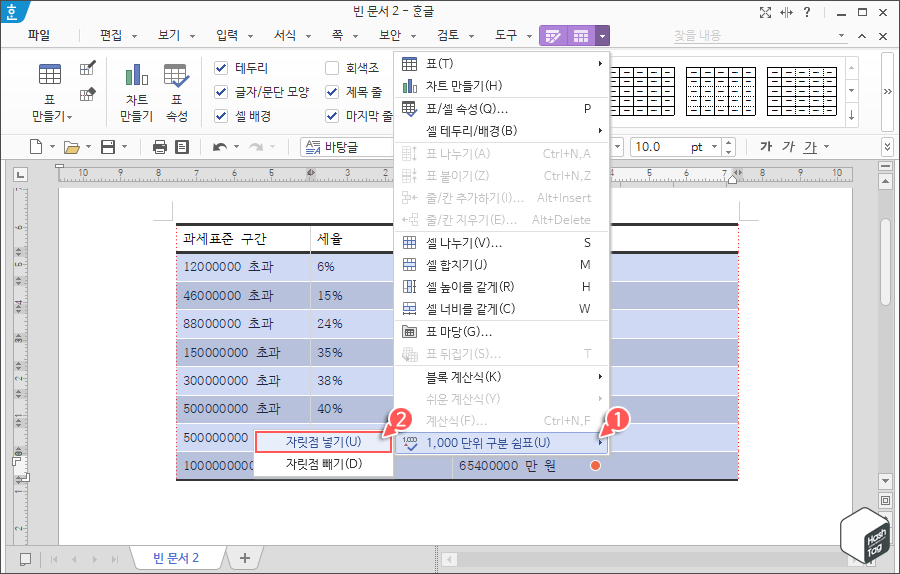Expand the 찾을 내용 search dropdown arrow
The width and height of the screenshot is (900, 574).
pyautogui.click(x=841, y=36)
